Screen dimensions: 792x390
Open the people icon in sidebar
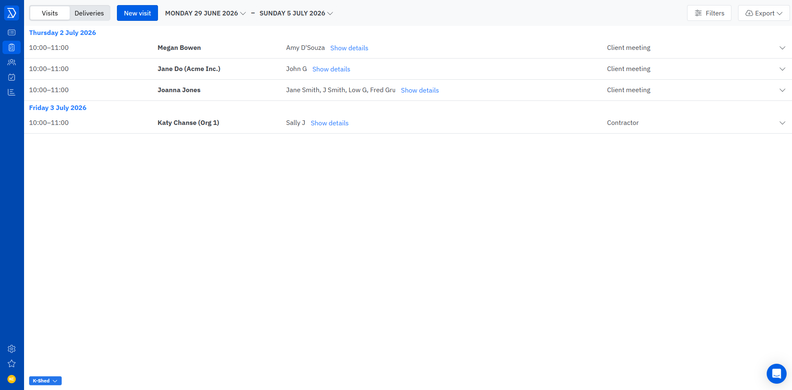pos(12,63)
